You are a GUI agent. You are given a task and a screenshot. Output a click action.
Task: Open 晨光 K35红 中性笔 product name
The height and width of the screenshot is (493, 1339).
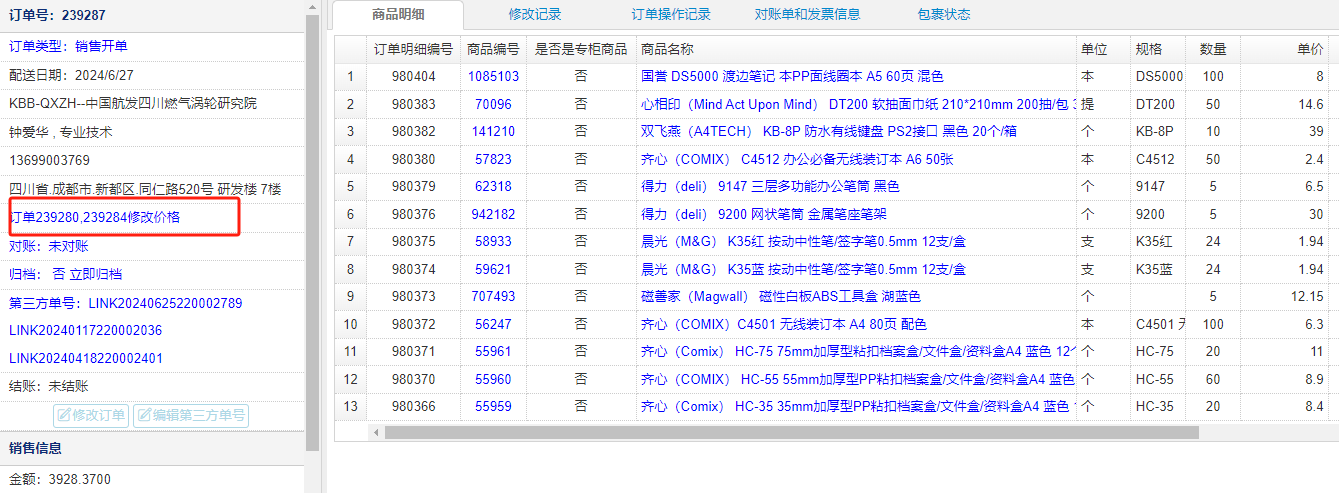(x=803, y=242)
